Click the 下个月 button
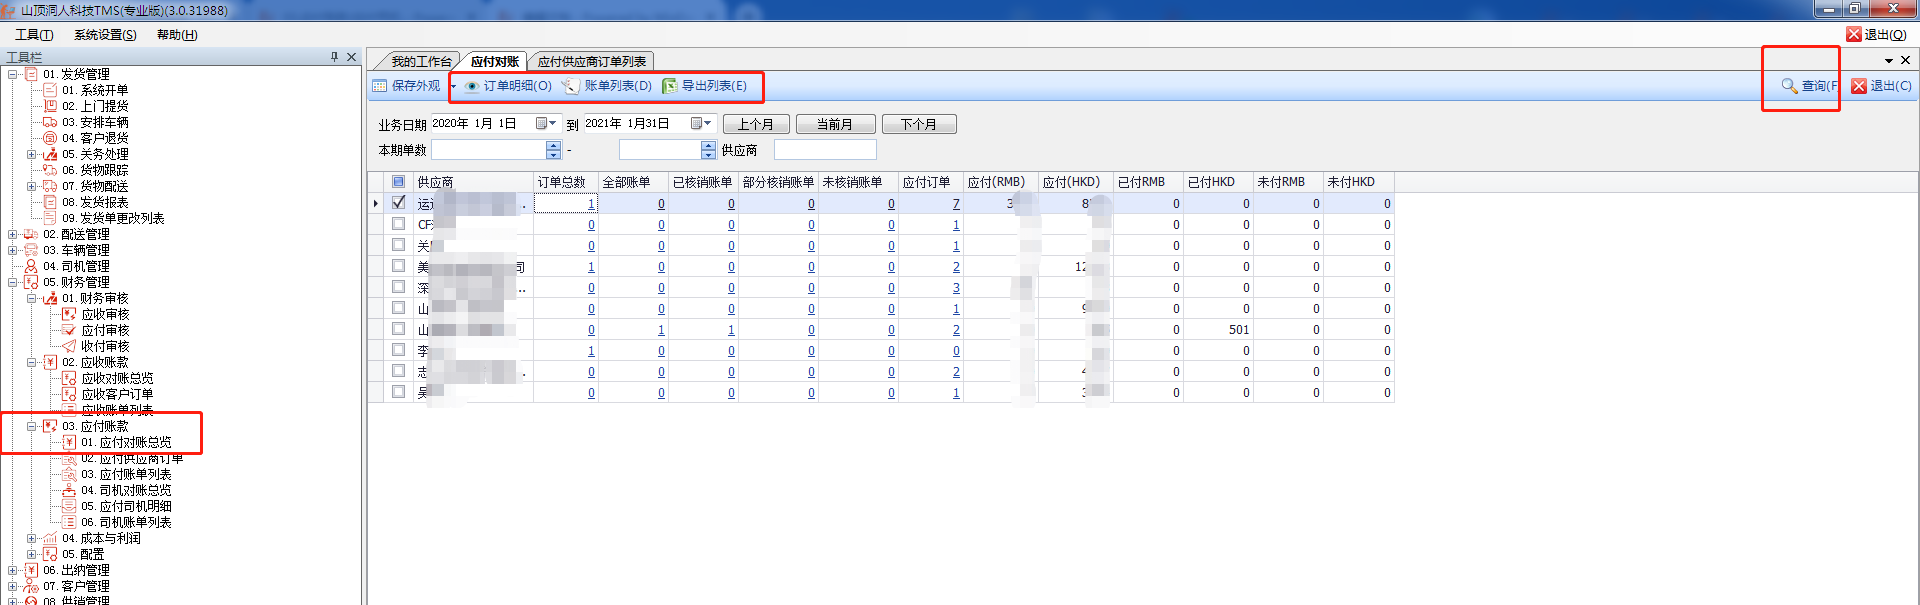 (x=918, y=125)
